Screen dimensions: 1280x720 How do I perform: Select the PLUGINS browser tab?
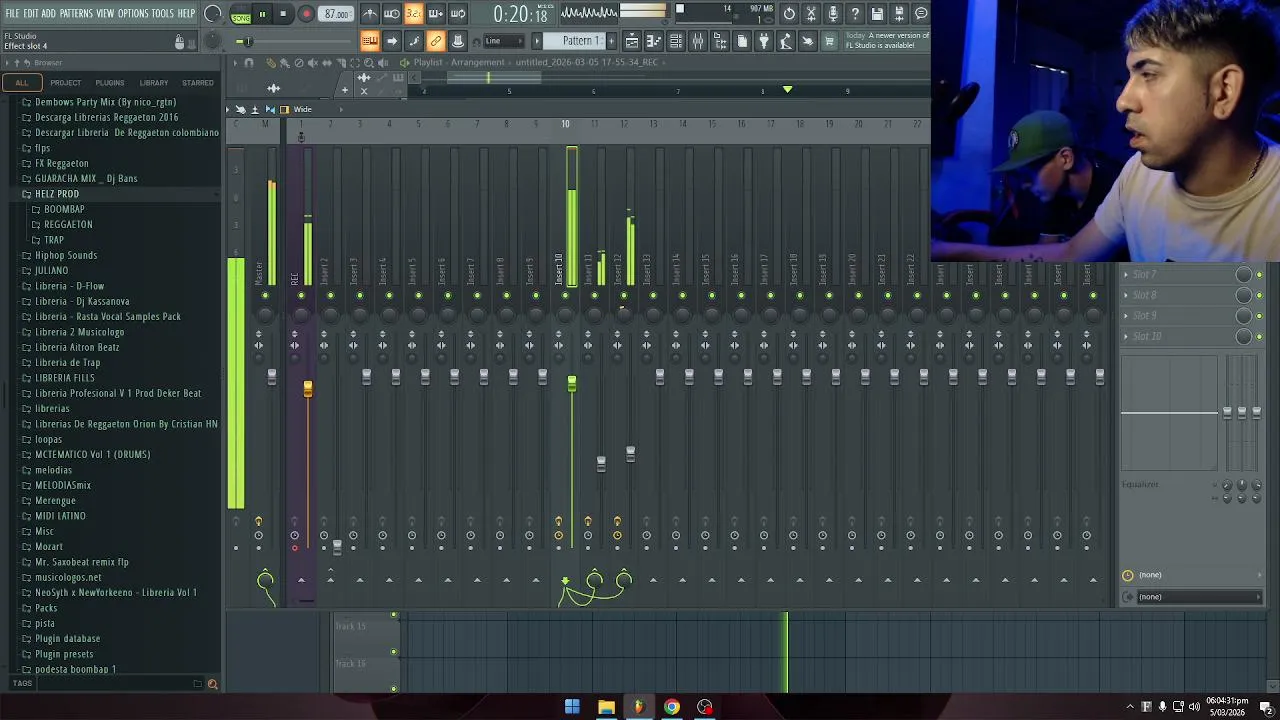[x=110, y=83]
